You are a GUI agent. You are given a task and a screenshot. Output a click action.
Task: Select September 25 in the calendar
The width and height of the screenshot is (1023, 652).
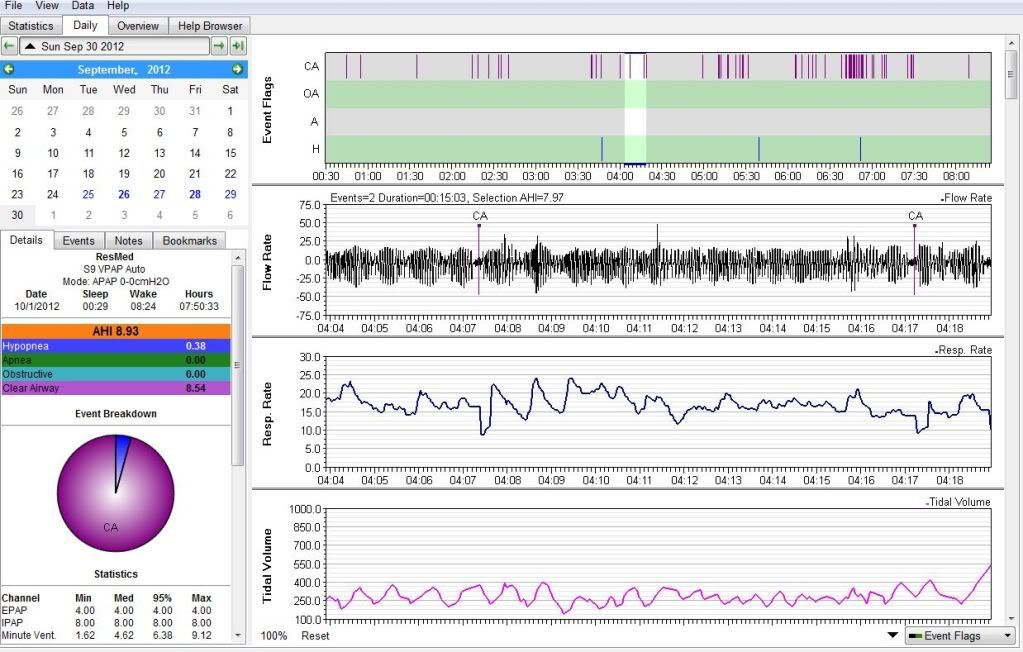[88, 194]
